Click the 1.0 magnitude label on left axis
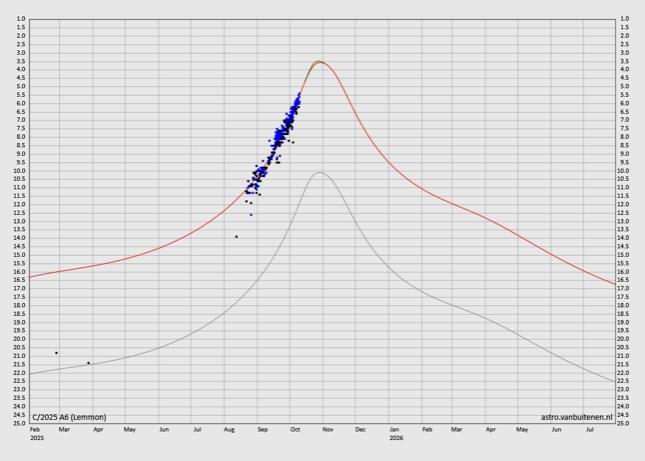645x461 pixels. (20, 19)
